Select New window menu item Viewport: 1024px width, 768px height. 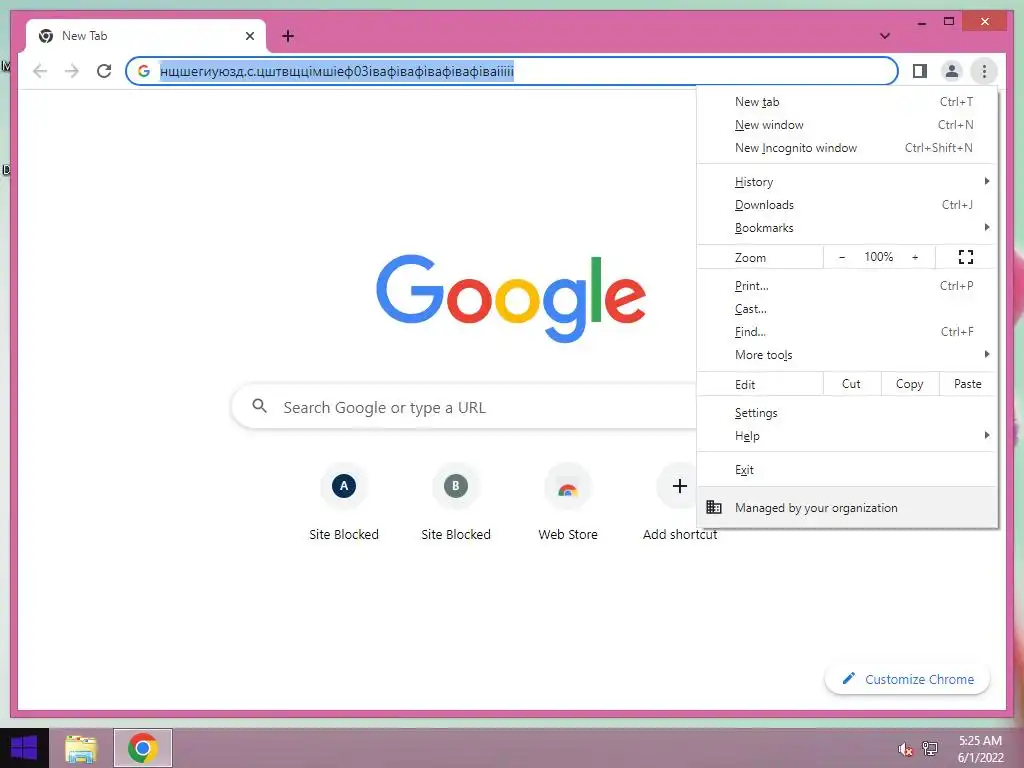coord(847,125)
